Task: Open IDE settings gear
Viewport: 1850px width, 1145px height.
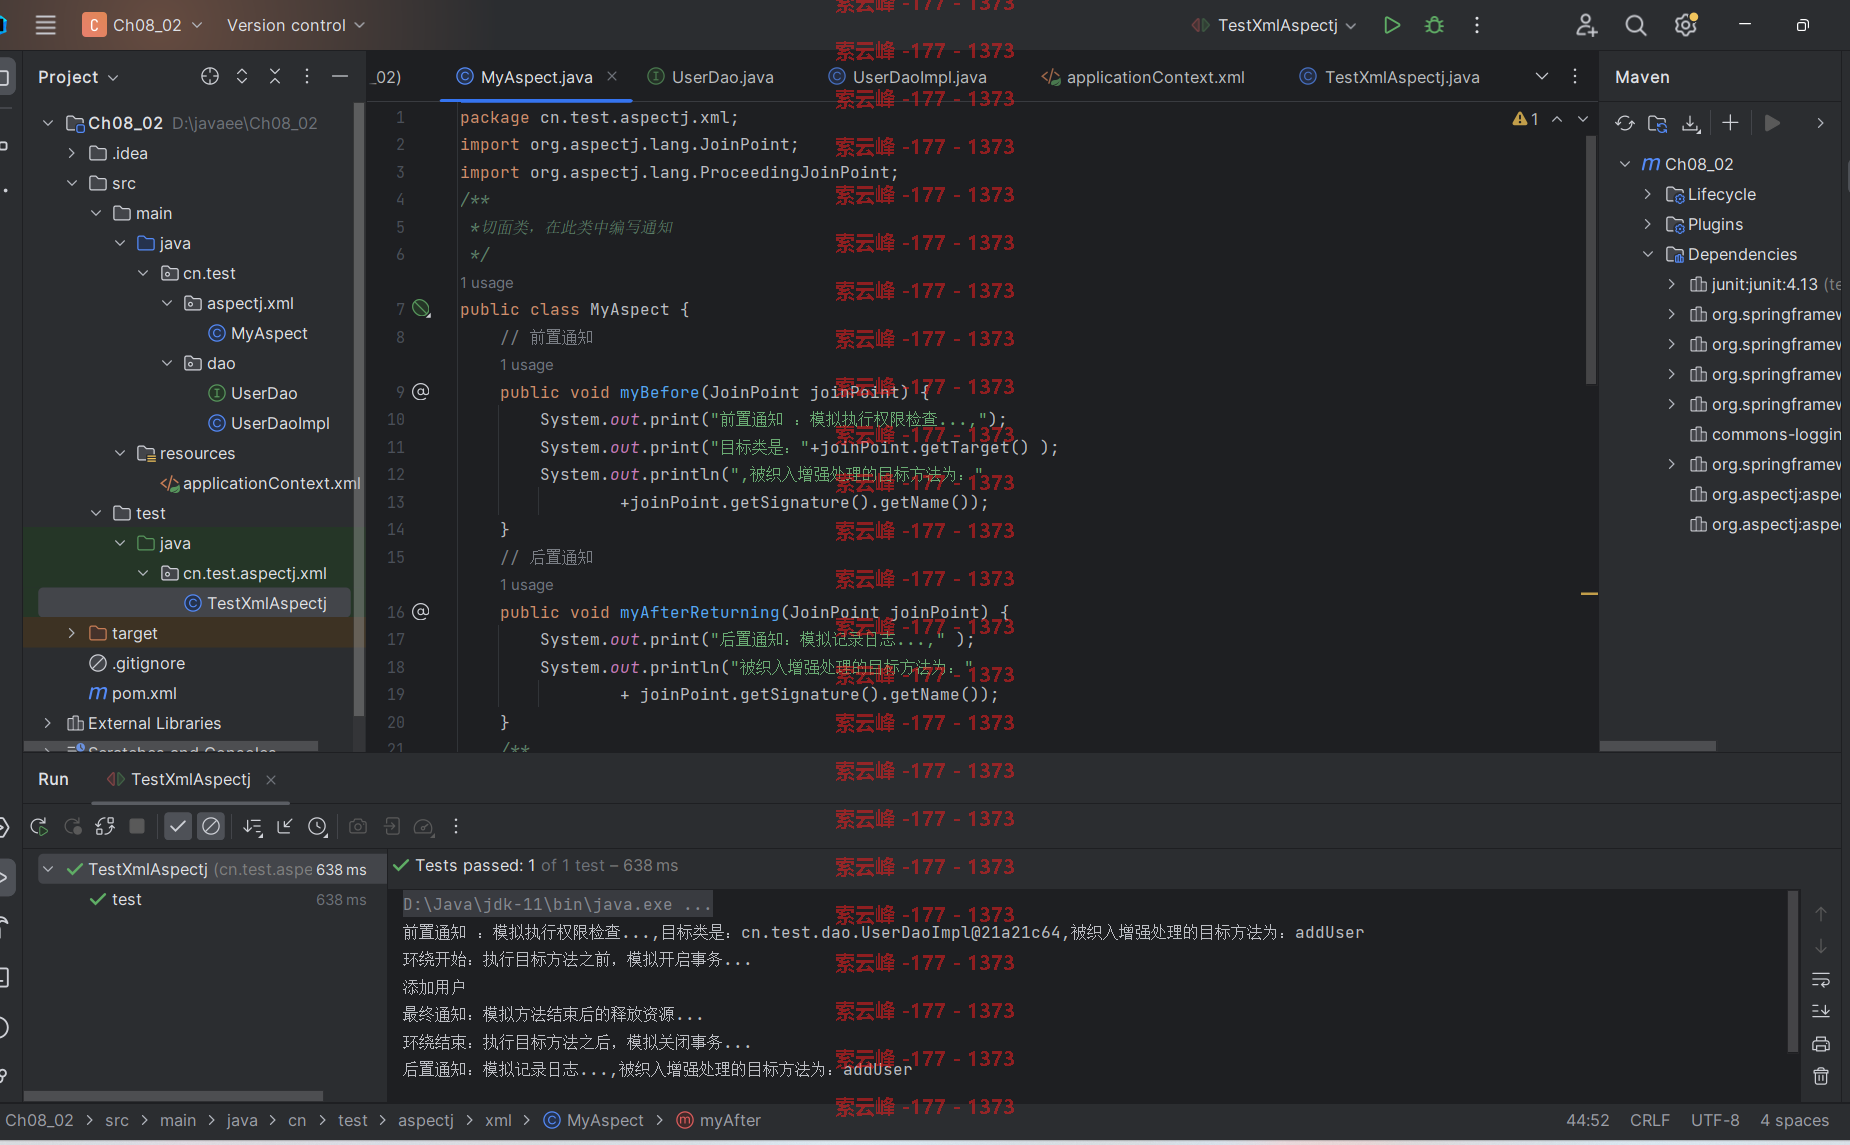Action: pyautogui.click(x=1686, y=25)
